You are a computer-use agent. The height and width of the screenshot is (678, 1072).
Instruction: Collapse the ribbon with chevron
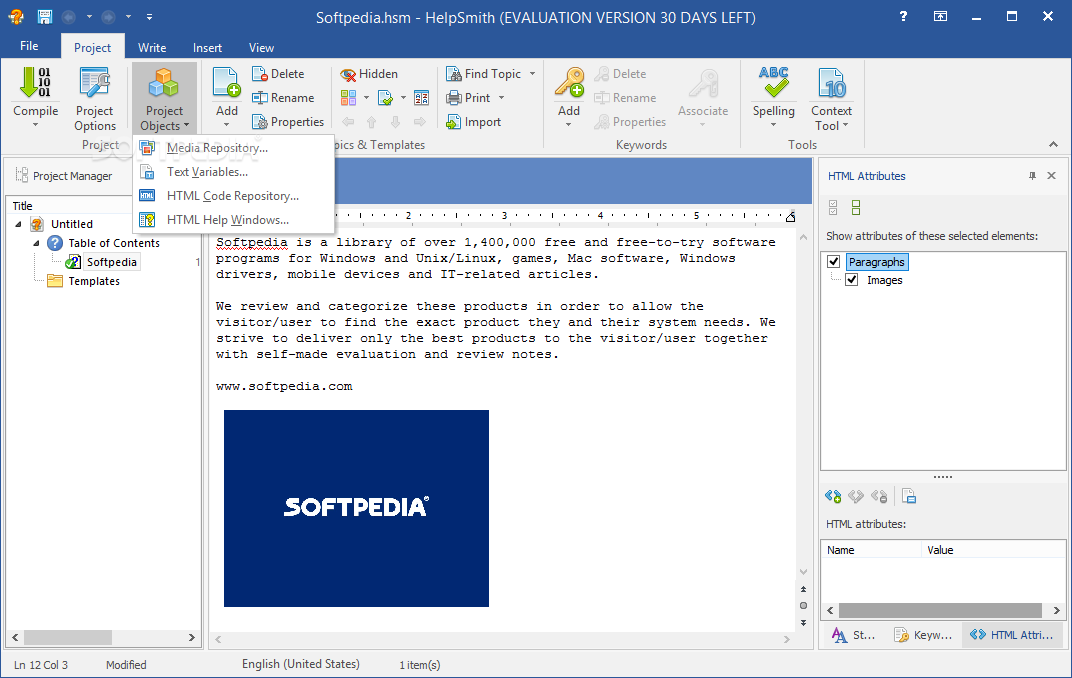click(x=1054, y=144)
